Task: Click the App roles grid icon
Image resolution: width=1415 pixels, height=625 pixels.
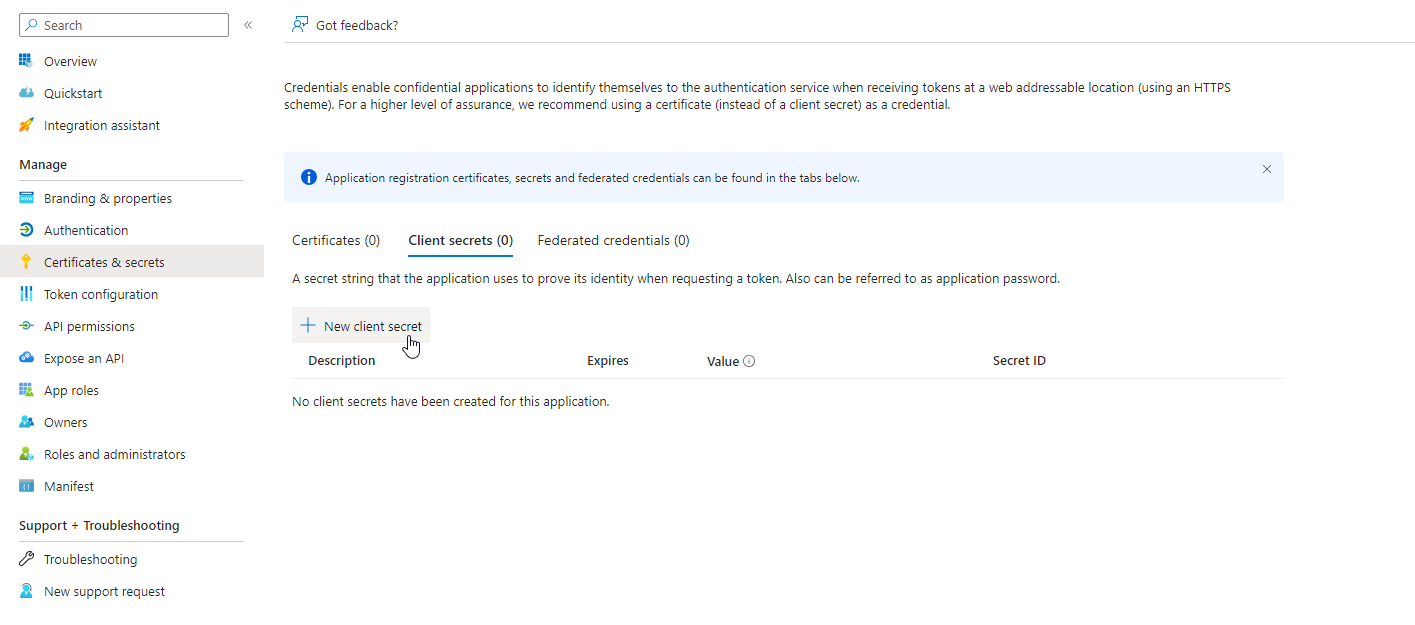Action: coord(27,390)
